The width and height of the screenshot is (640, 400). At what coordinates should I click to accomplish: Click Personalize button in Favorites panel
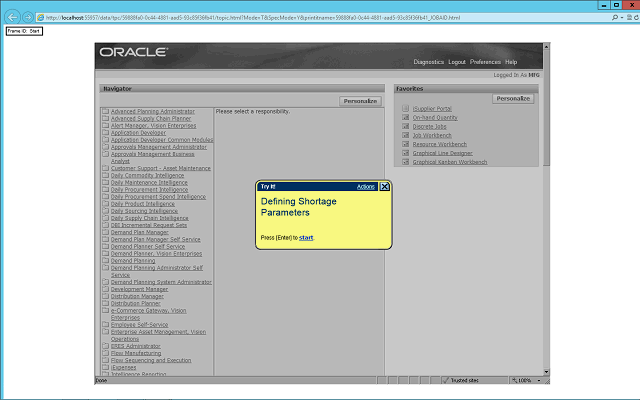click(514, 99)
